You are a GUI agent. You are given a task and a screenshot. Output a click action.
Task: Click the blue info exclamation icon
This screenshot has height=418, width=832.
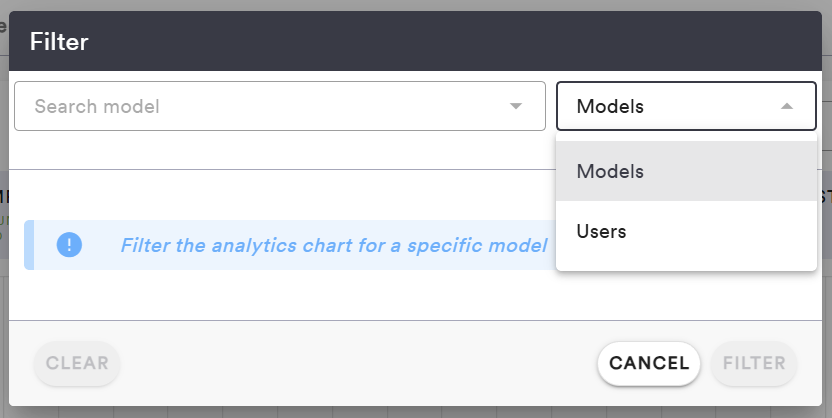point(69,245)
